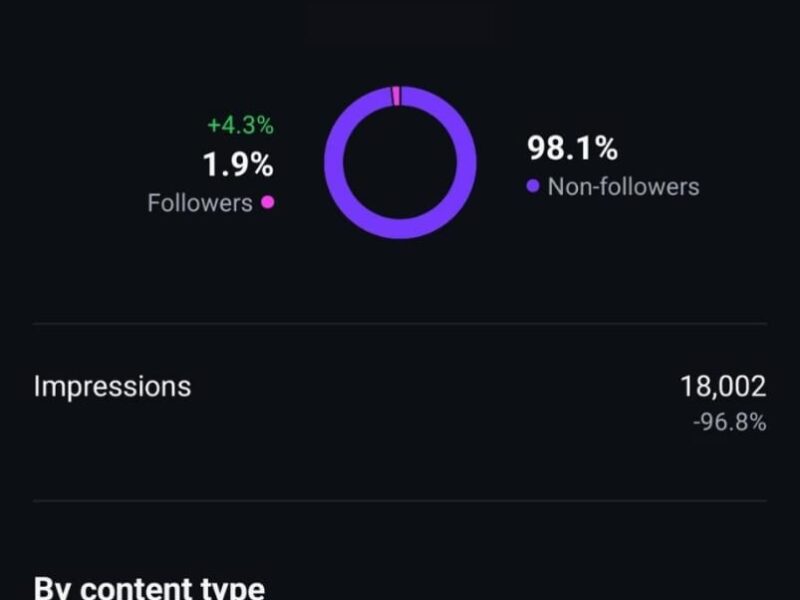The width and height of the screenshot is (800, 600).
Task: Tap the purple dot beside Non-followers
Action: (x=533, y=186)
